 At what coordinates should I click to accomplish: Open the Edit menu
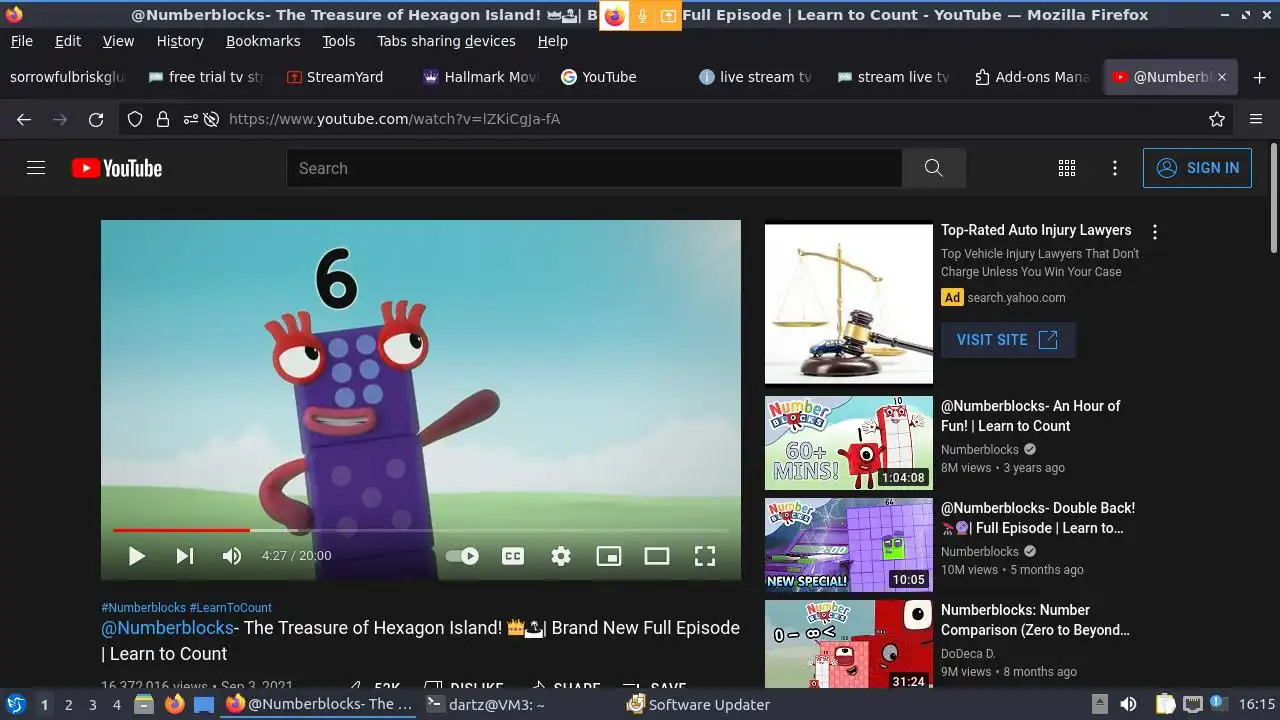coord(68,41)
